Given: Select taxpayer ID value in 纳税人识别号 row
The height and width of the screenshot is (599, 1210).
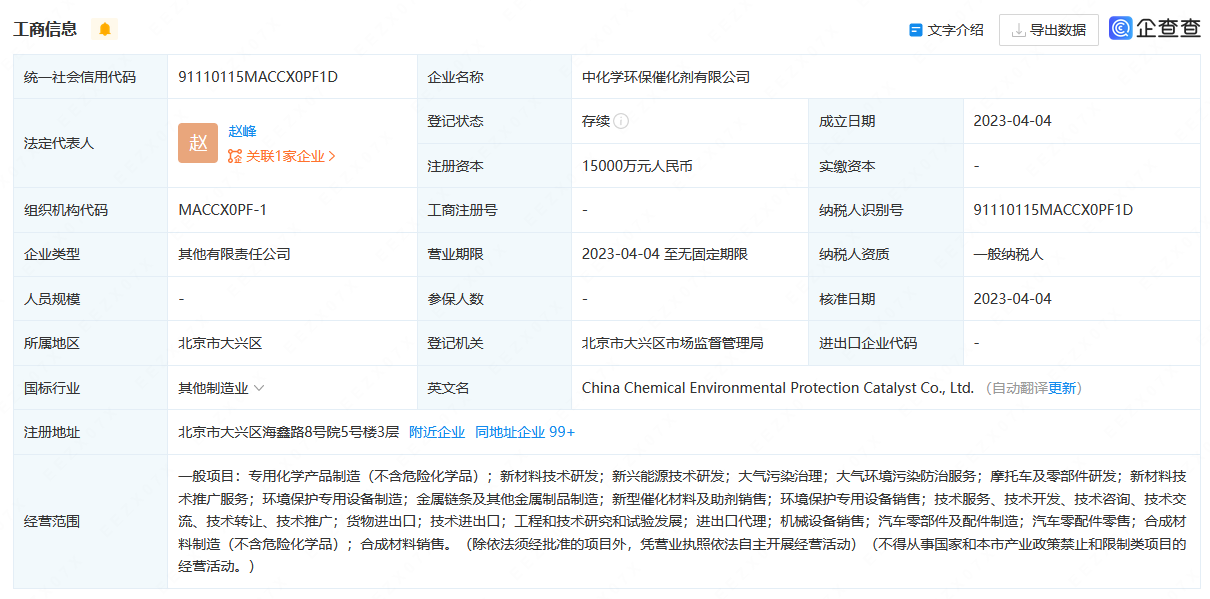Looking at the screenshot, I should tap(1053, 210).
